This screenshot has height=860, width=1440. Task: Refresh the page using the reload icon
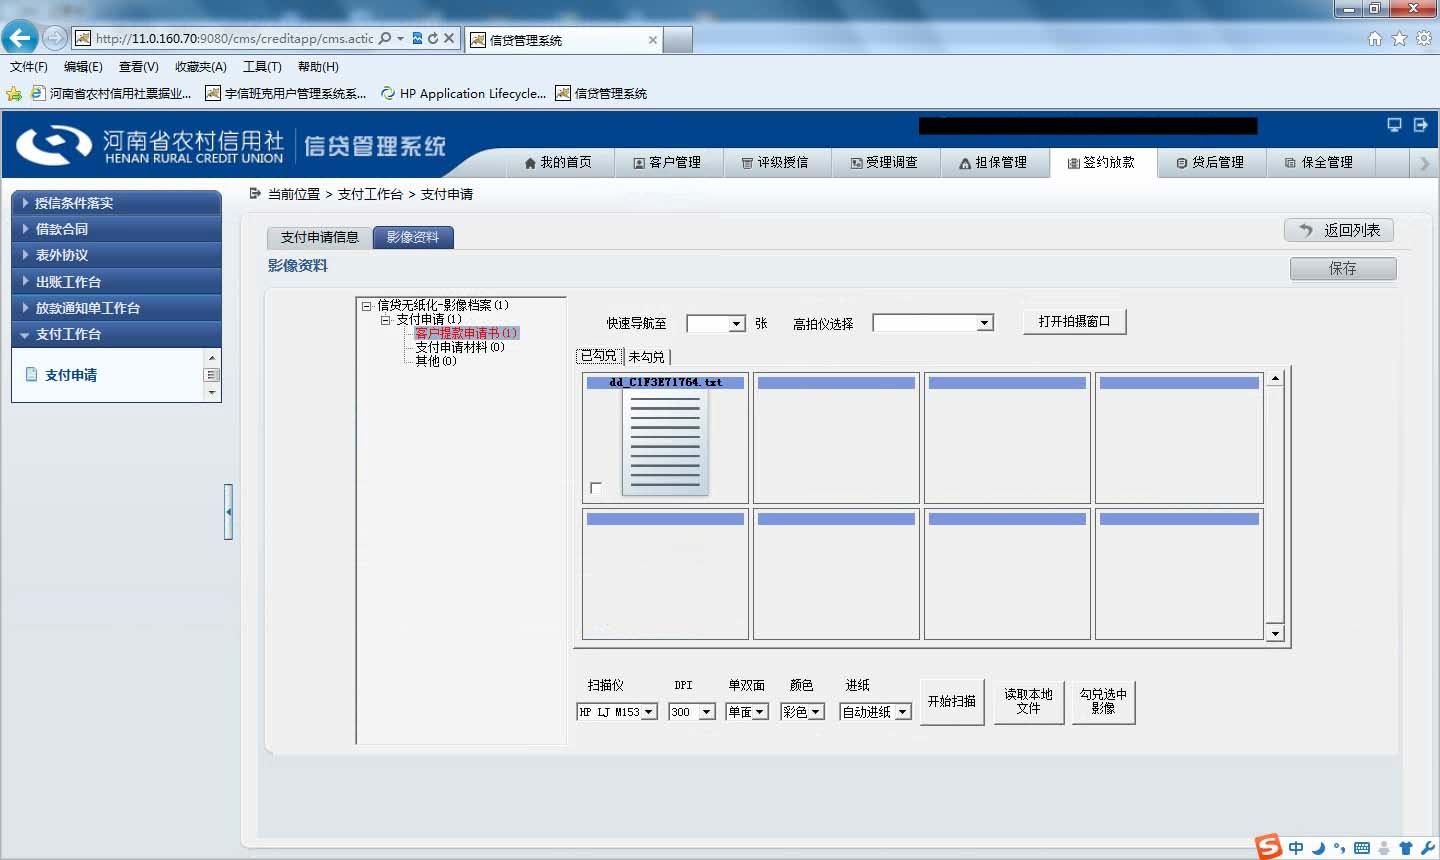[433, 39]
